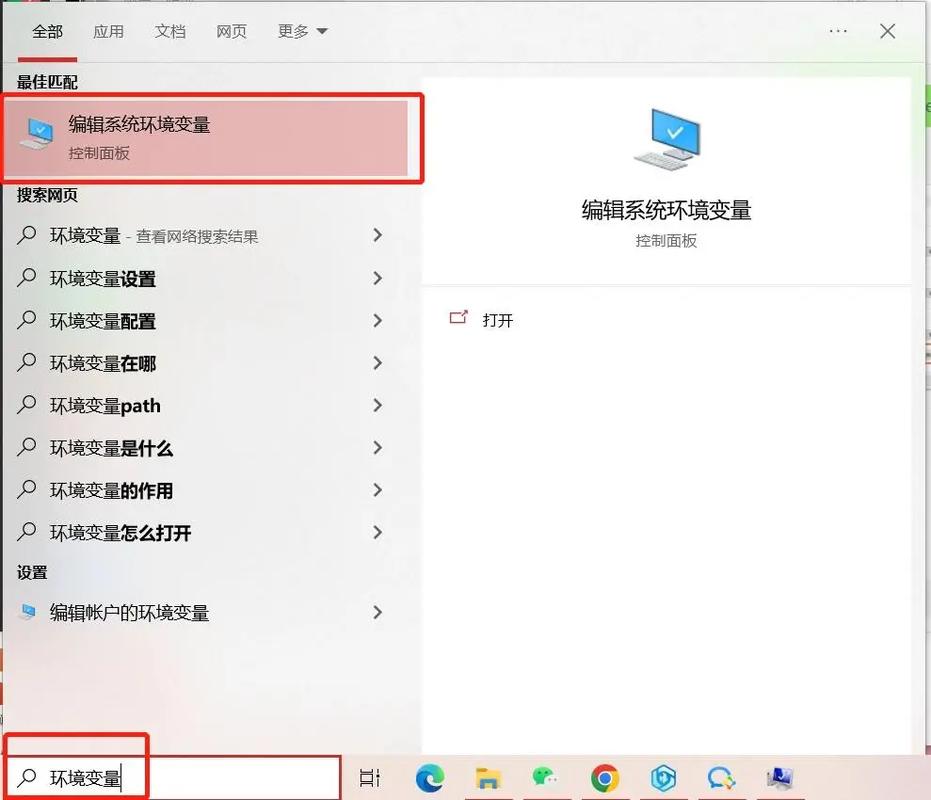Switch to the 文档 tab
The width and height of the screenshot is (931, 800).
(170, 31)
